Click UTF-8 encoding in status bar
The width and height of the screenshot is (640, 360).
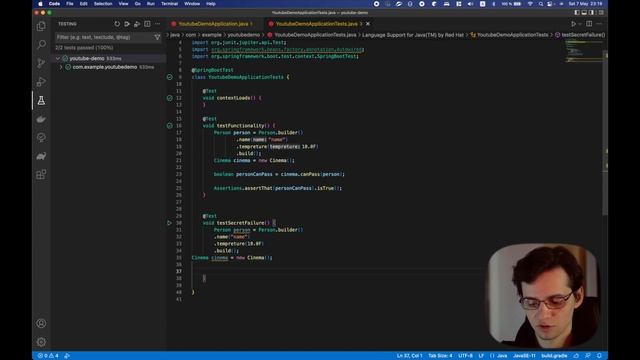click(465, 356)
